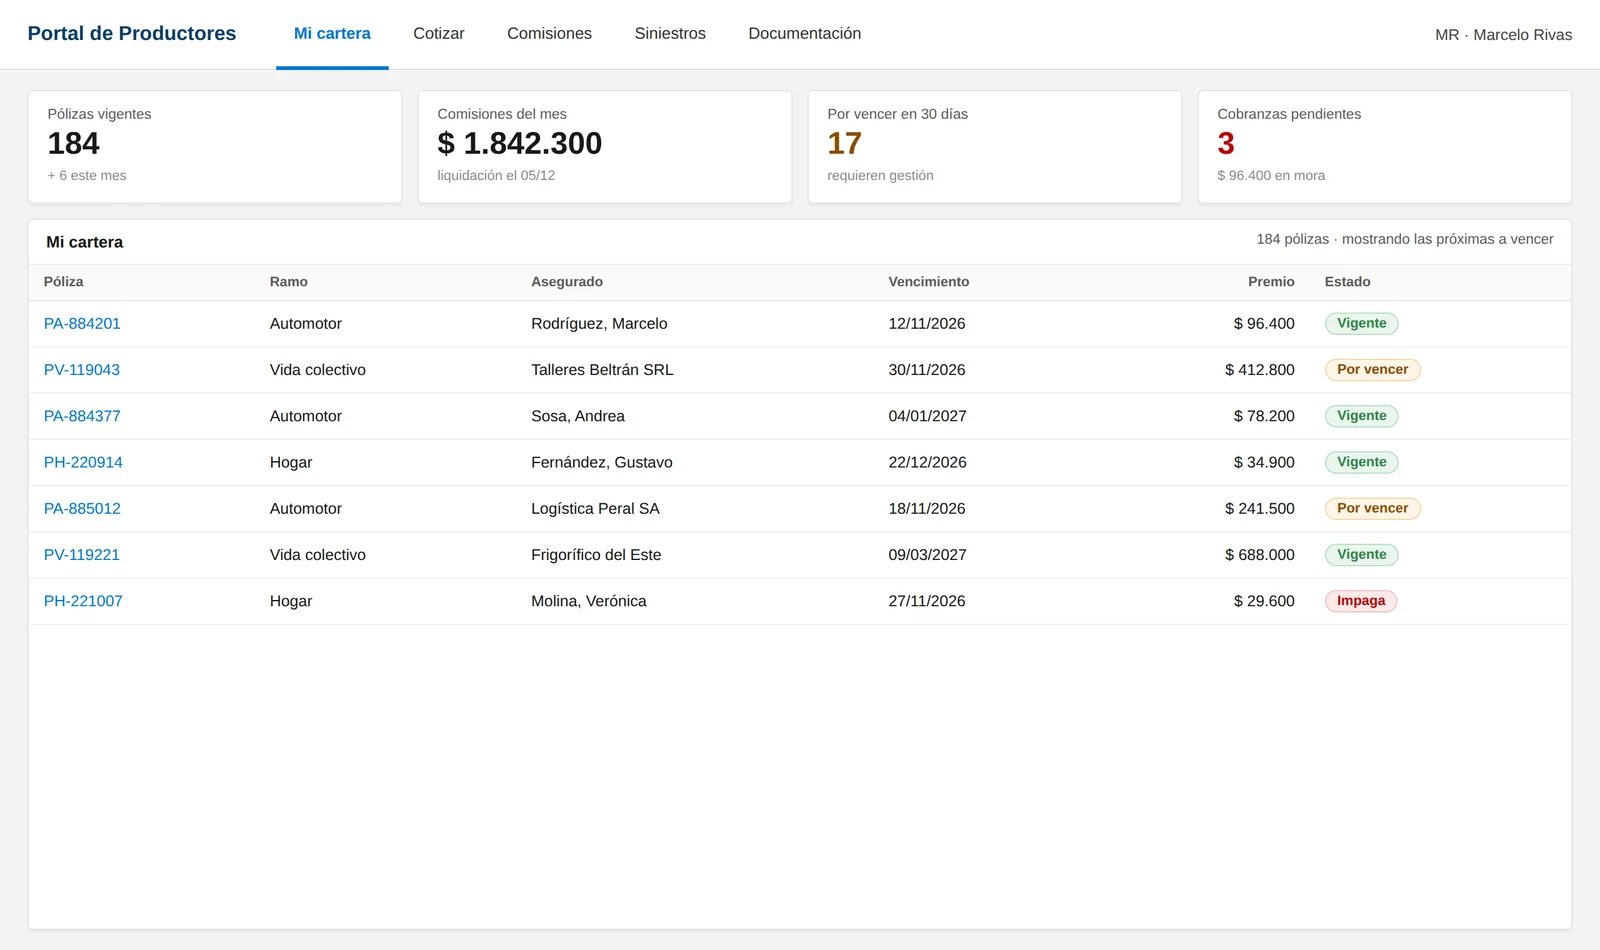The width and height of the screenshot is (1600, 950).
Task: Click the expiry date 18/11/2026
Action: tap(927, 509)
